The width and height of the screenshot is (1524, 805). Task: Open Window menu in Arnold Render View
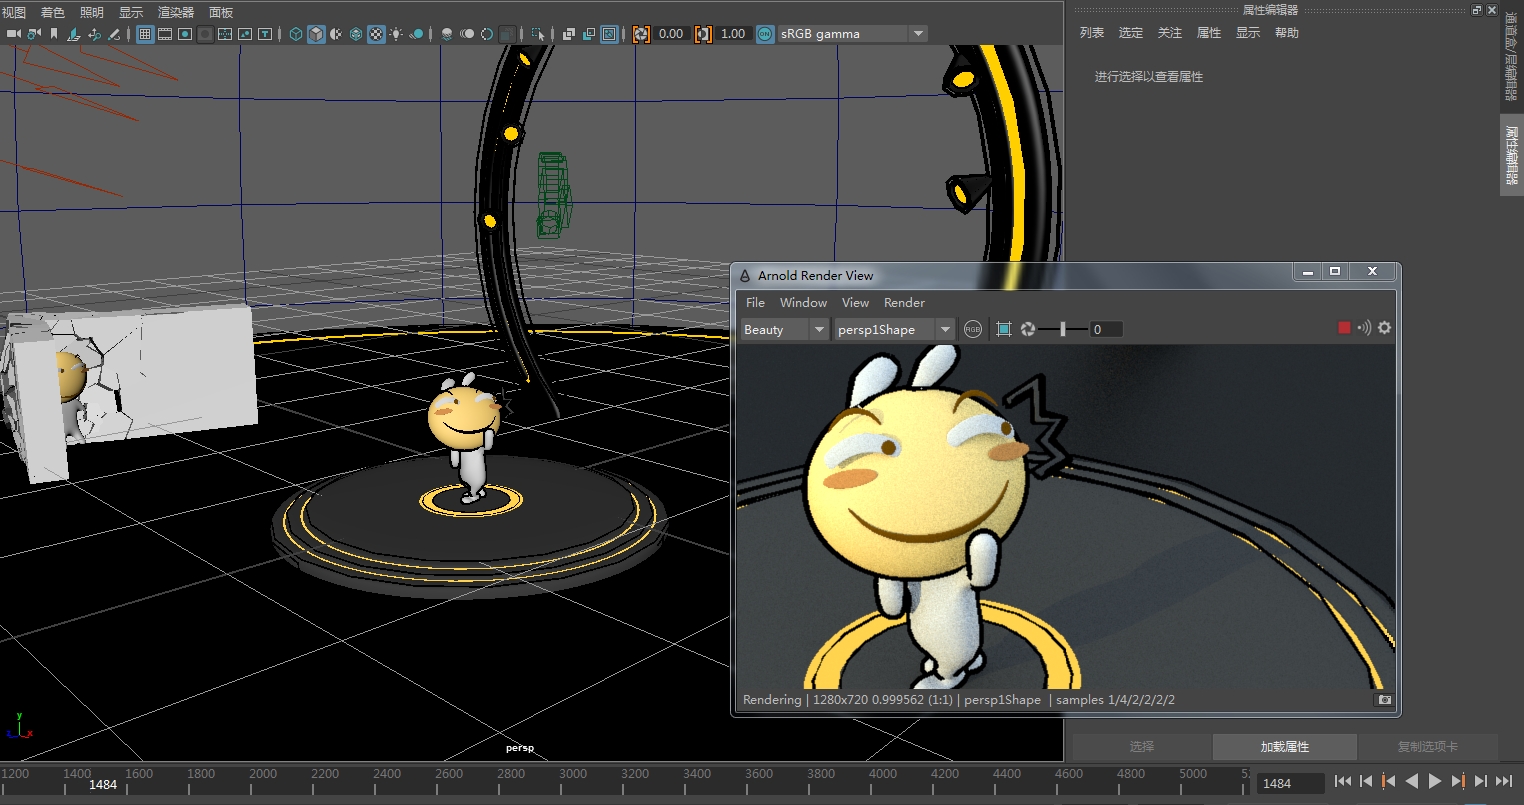tap(803, 303)
